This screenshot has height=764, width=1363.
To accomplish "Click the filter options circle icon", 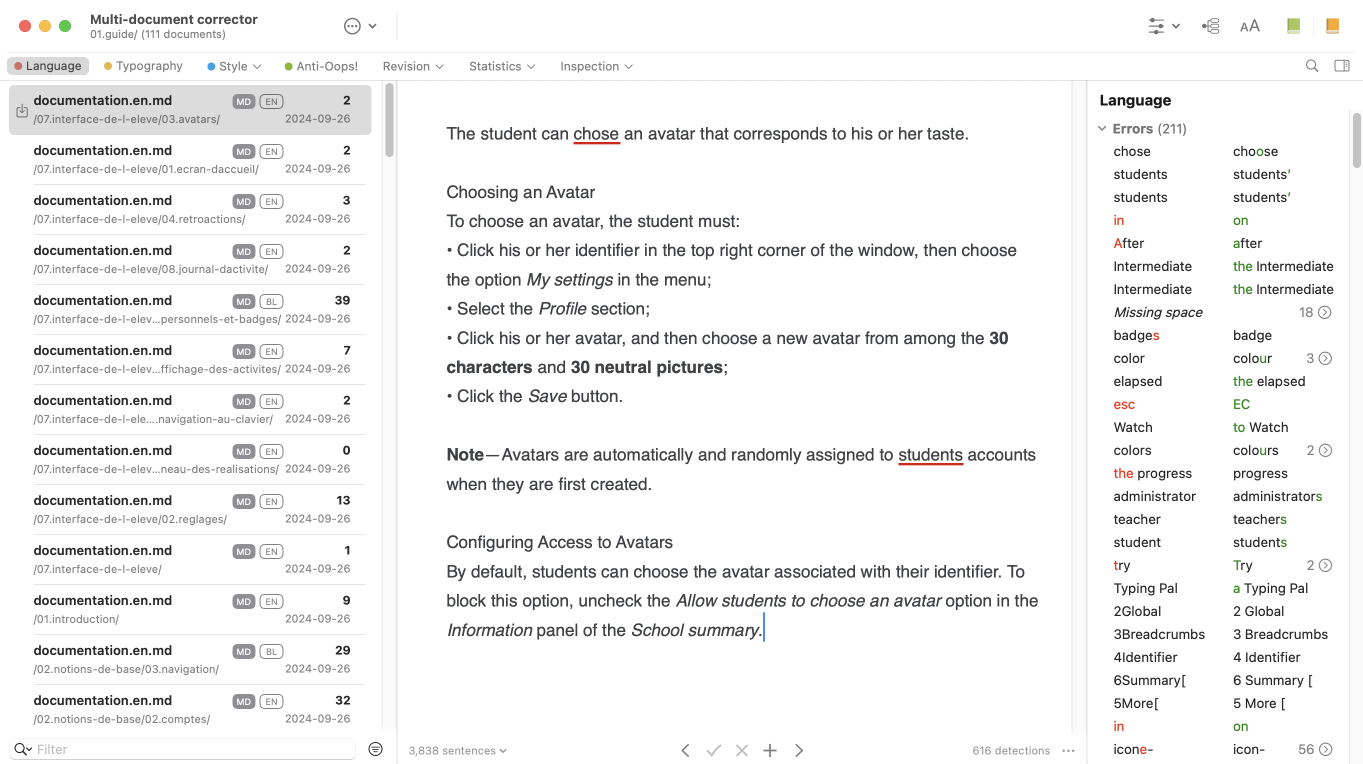I will (x=375, y=749).
